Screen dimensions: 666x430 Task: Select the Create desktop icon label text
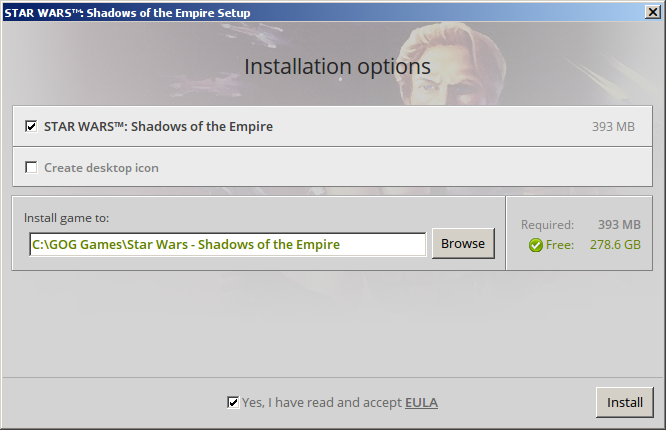(102, 168)
